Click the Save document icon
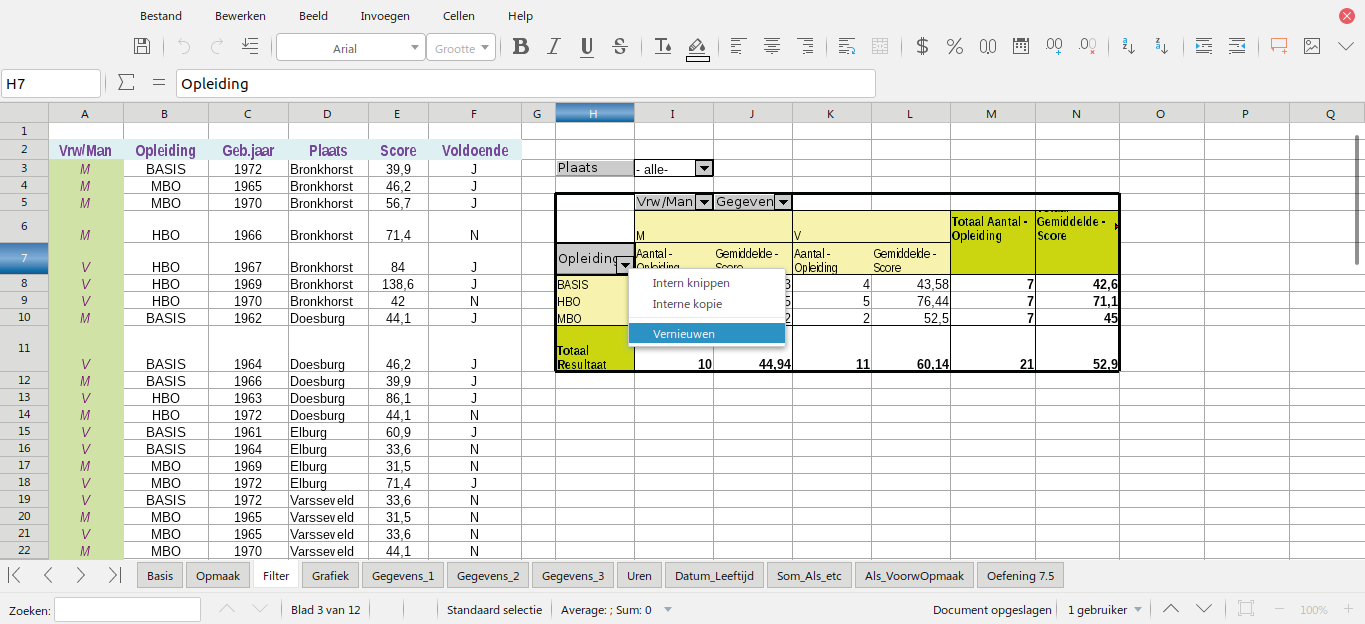Viewport: 1365px width, 624px height. coord(142,47)
